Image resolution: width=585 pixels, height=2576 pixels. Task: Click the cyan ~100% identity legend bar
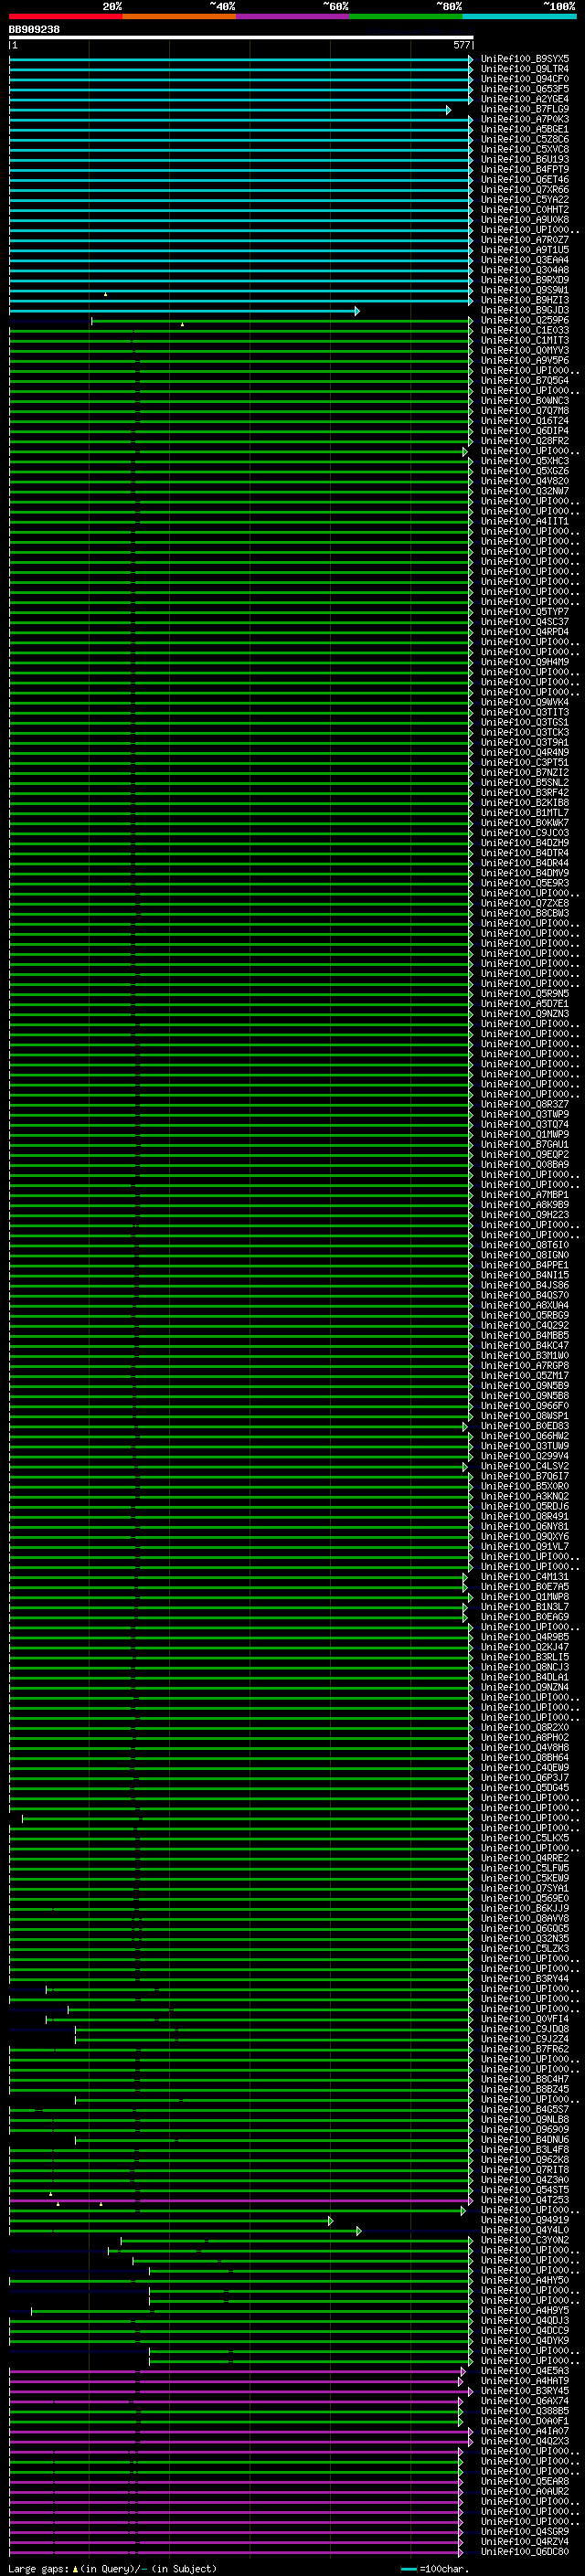519,16
